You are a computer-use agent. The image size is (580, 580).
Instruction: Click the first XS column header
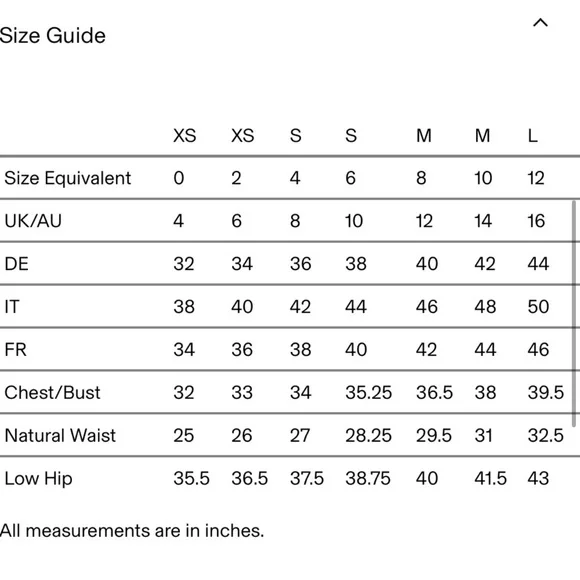pos(185,136)
